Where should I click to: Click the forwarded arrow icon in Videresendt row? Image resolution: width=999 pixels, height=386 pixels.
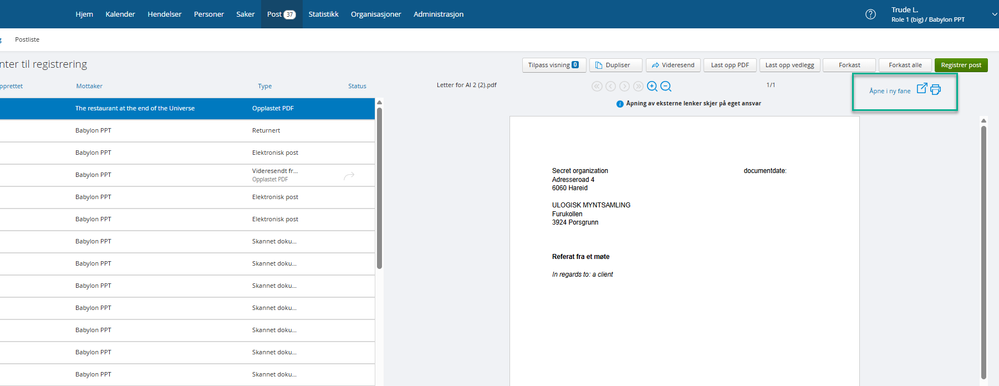349,176
